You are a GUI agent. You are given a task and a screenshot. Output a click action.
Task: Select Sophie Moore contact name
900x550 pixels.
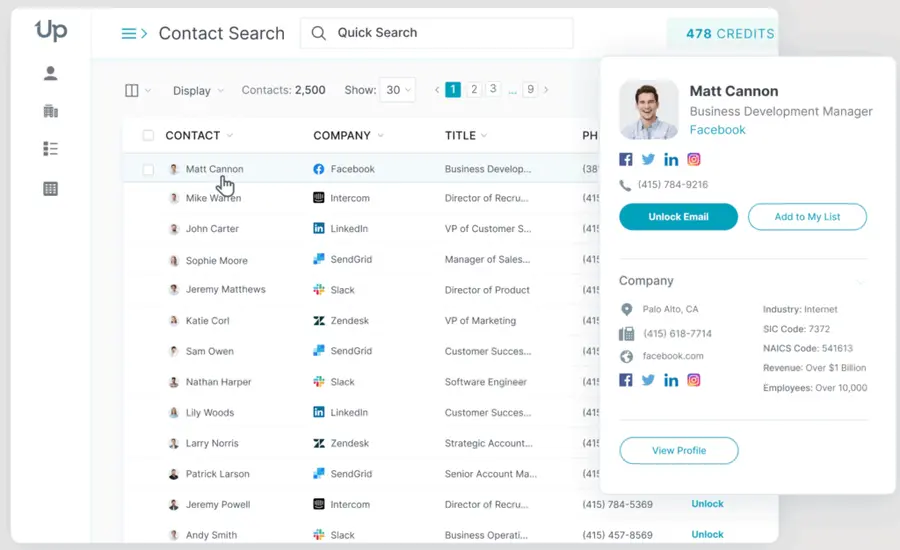[x=216, y=261]
